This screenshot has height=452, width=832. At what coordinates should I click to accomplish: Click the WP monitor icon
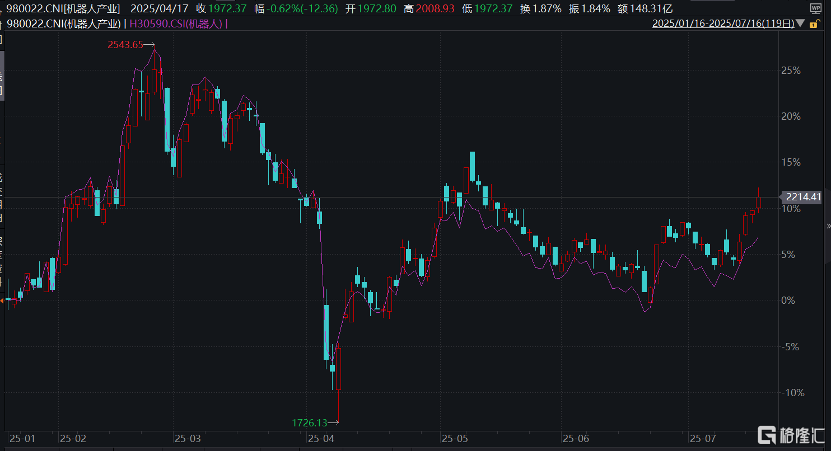tap(815, 8)
